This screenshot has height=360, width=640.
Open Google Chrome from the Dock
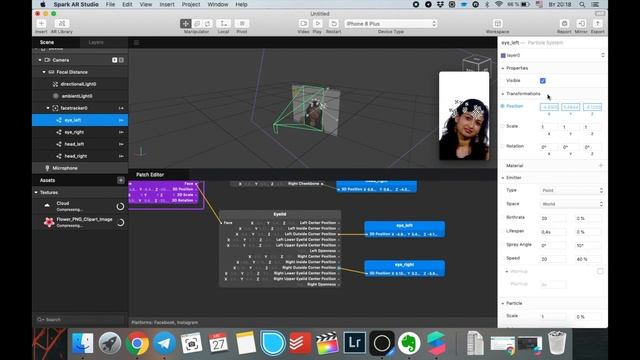(137, 343)
